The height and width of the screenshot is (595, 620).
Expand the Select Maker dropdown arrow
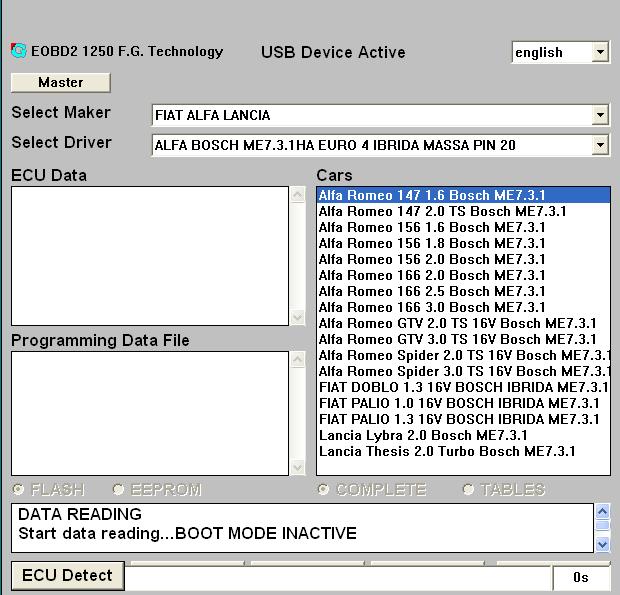[600, 115]
